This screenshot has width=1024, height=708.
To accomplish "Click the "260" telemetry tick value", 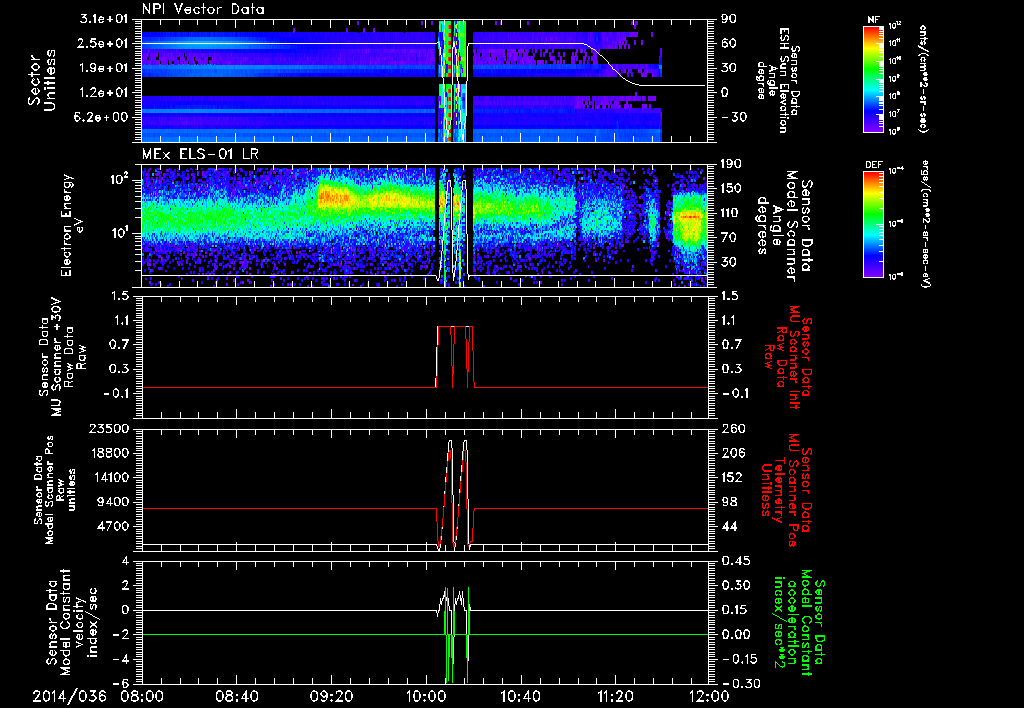I will 732,429.
